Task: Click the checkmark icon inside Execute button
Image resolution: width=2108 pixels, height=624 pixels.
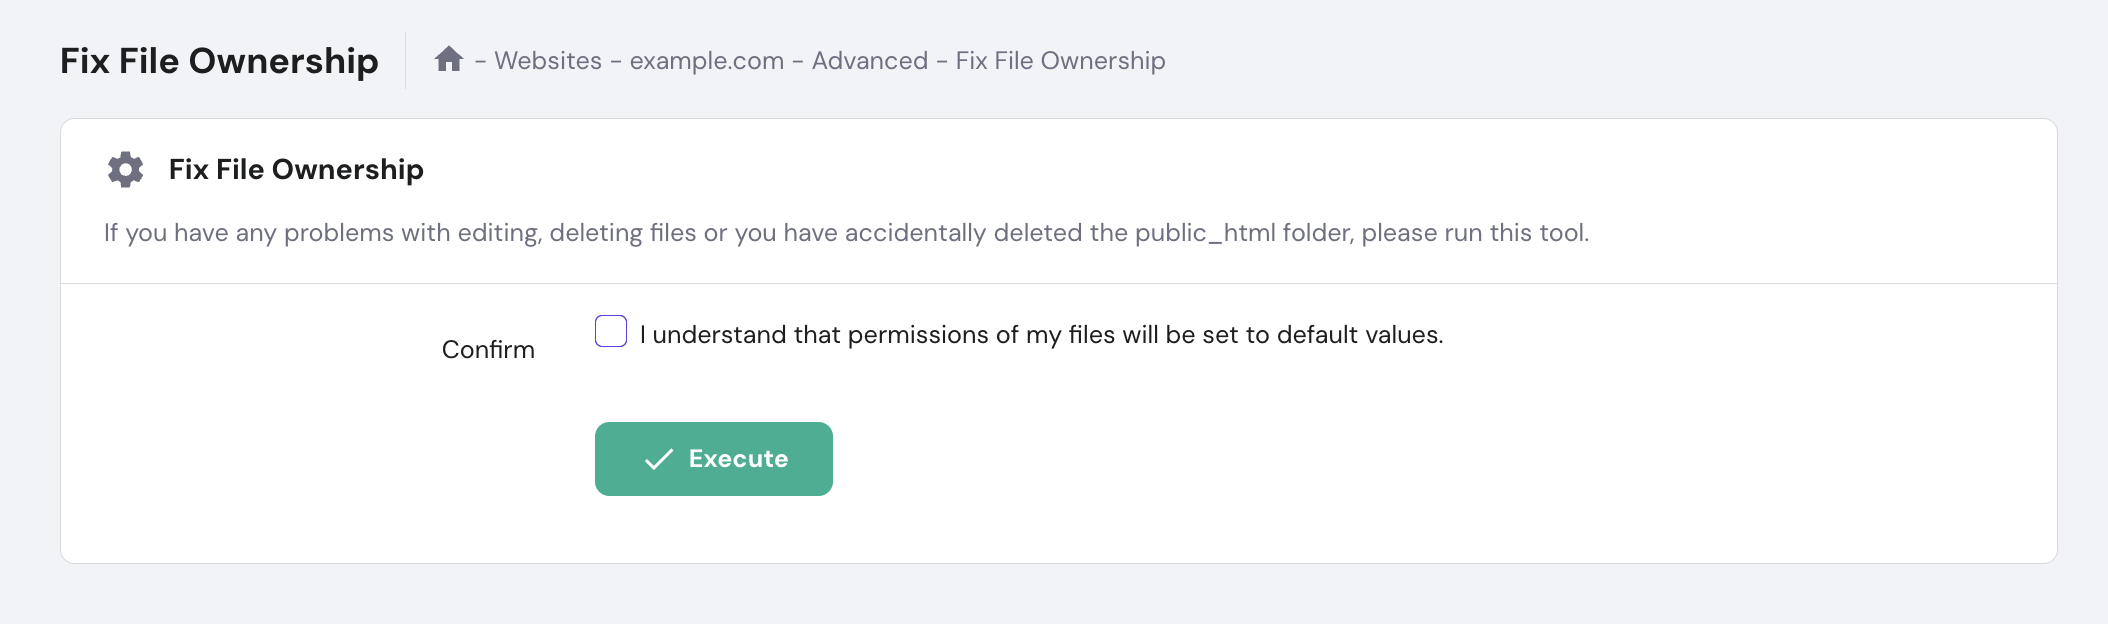Action: pyautogui.click(x=658, y=459)
